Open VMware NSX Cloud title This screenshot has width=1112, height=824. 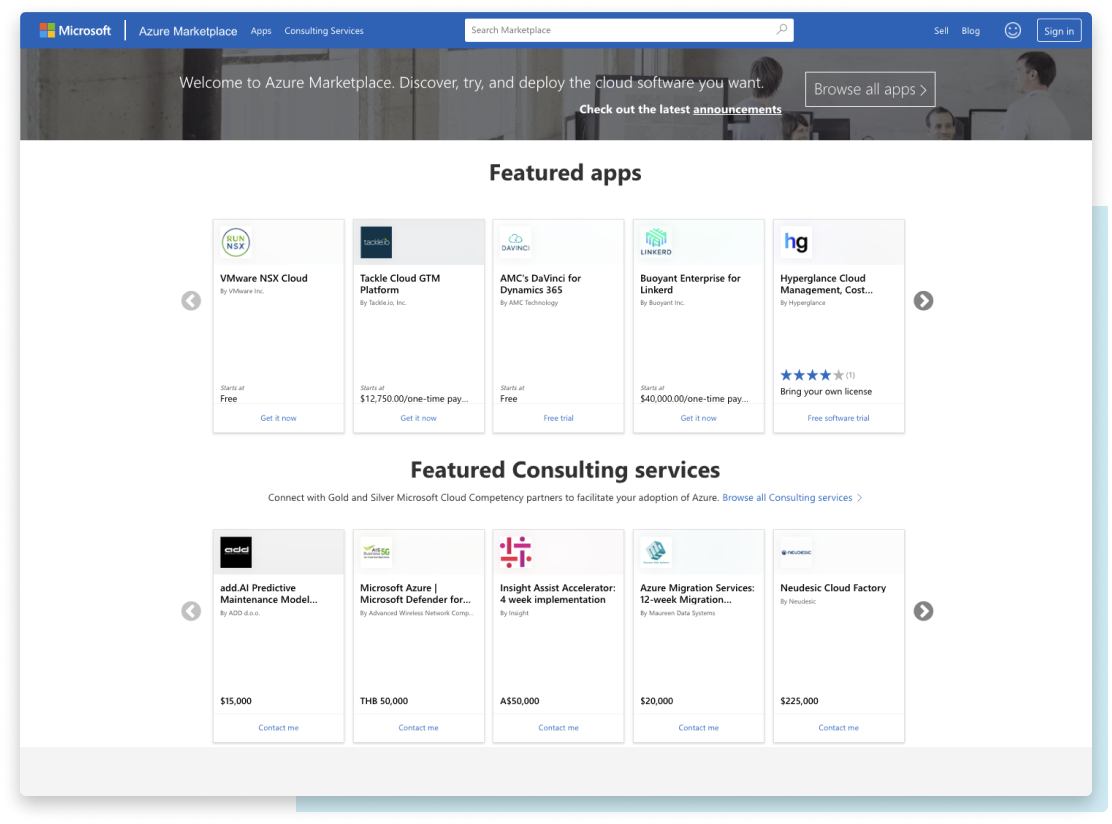[264, 279]
